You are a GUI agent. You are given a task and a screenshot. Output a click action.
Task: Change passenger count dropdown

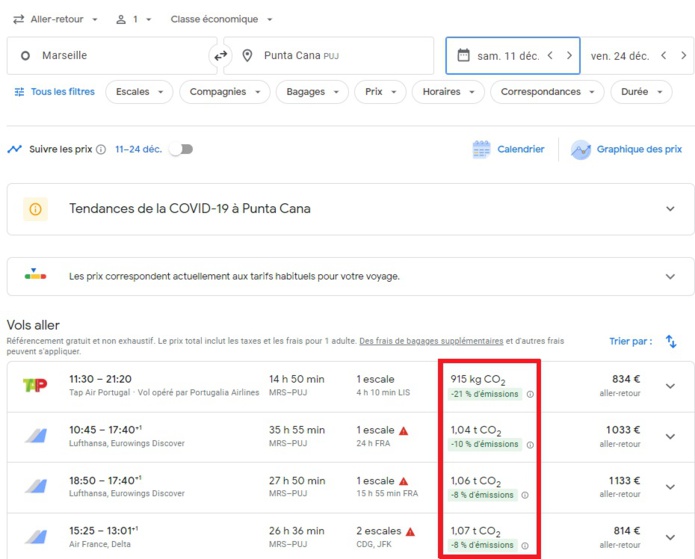pyautogui.click(x=134, y=19)
